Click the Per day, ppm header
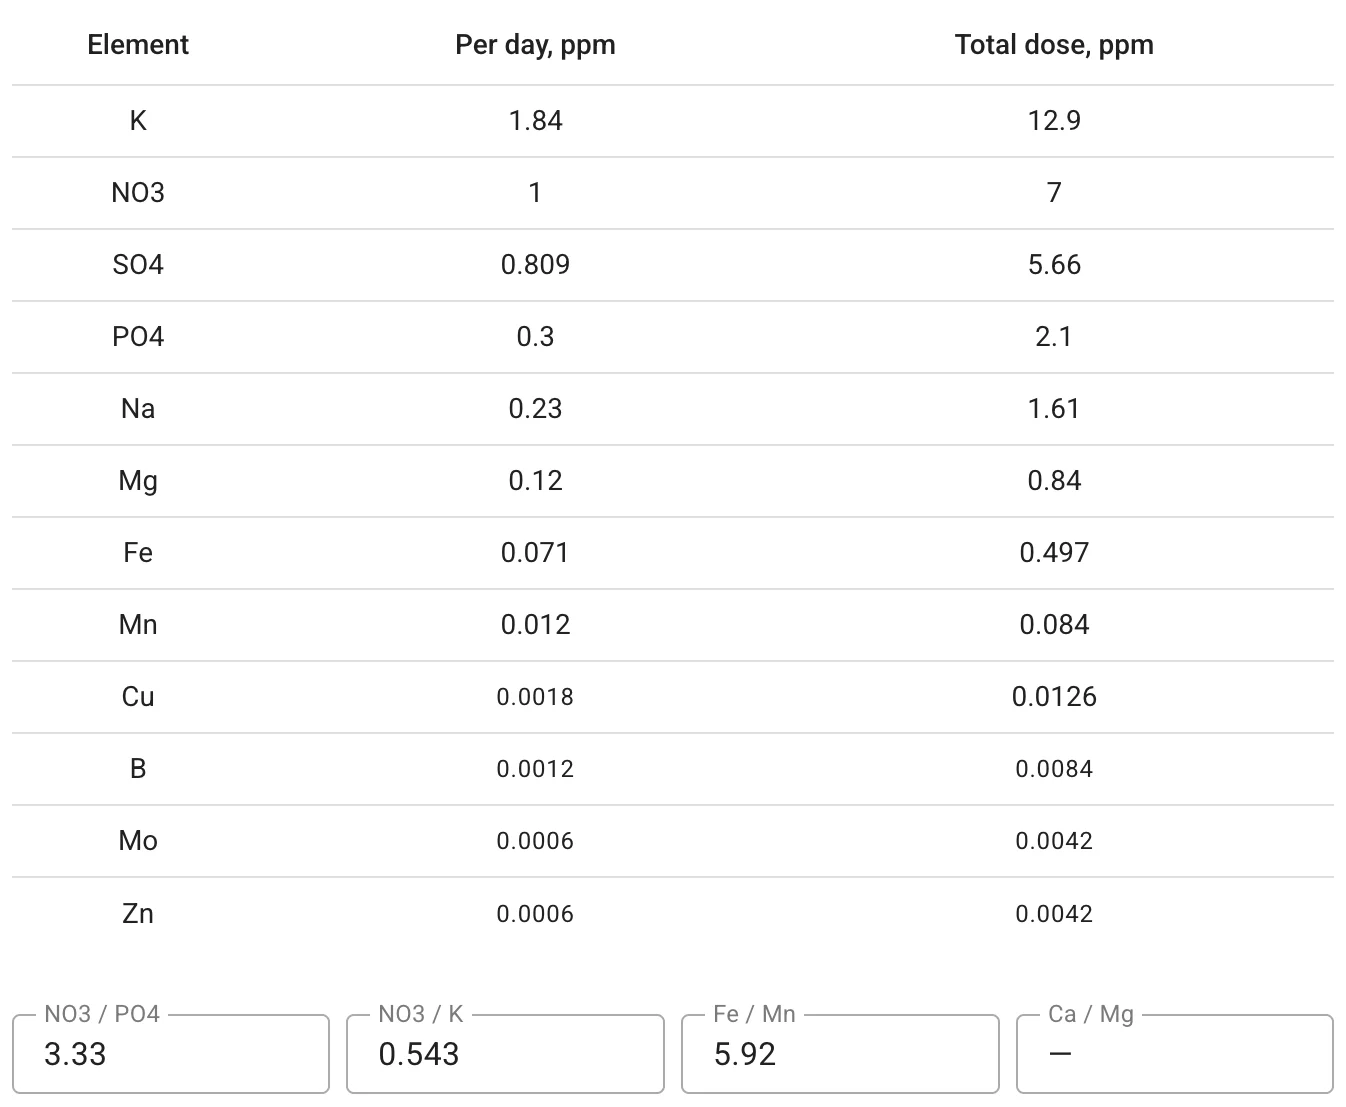The width and height of the screenshot is (1346, 1107). pyautogui.click(x=535, y=44)
